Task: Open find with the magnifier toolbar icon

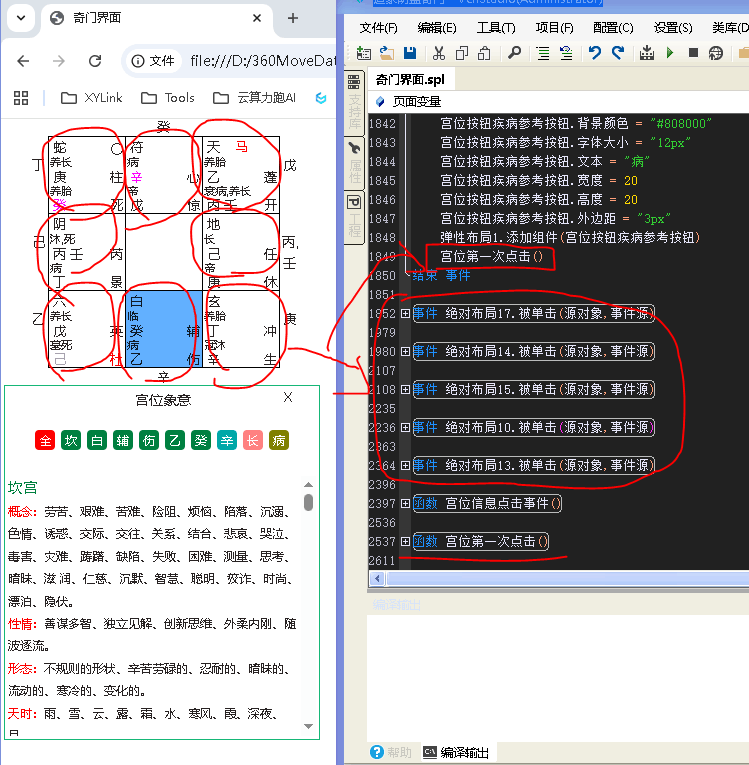Action: 514,53
